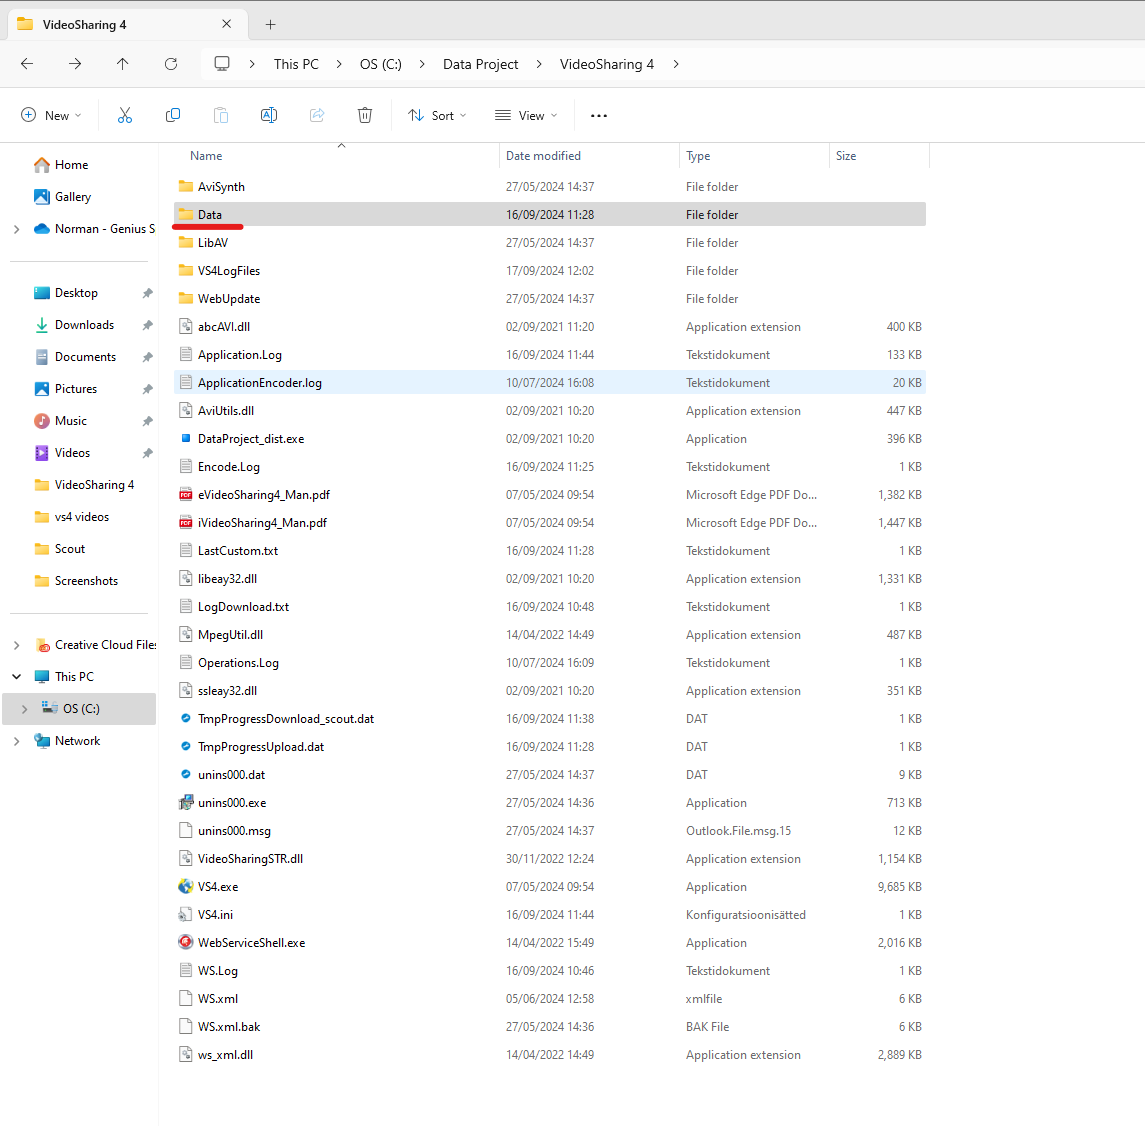Select the WS.xml.bak file

pyautogui.click(x=229, y=1027)
